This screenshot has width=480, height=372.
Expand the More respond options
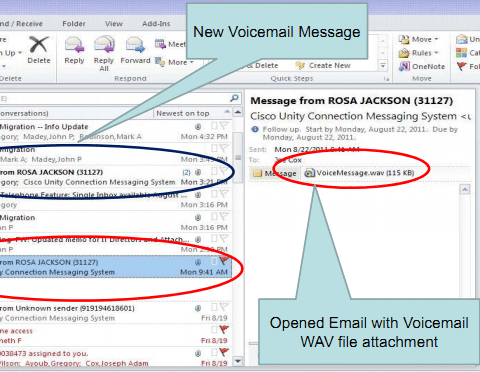[x=174, y=62]
